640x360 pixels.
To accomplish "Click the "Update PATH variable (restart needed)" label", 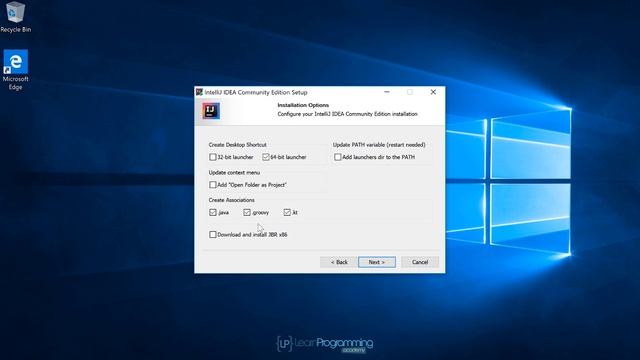I will pyautogui.click(x=379, y=145).
